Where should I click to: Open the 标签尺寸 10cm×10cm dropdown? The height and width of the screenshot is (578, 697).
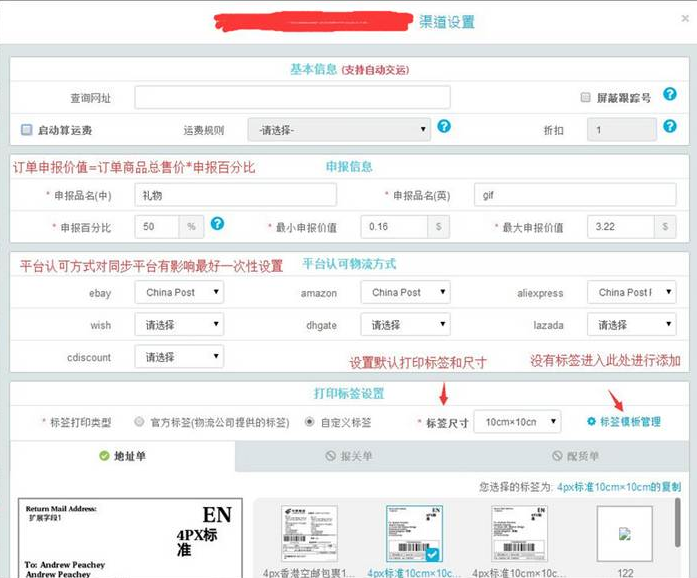[517, 422]
